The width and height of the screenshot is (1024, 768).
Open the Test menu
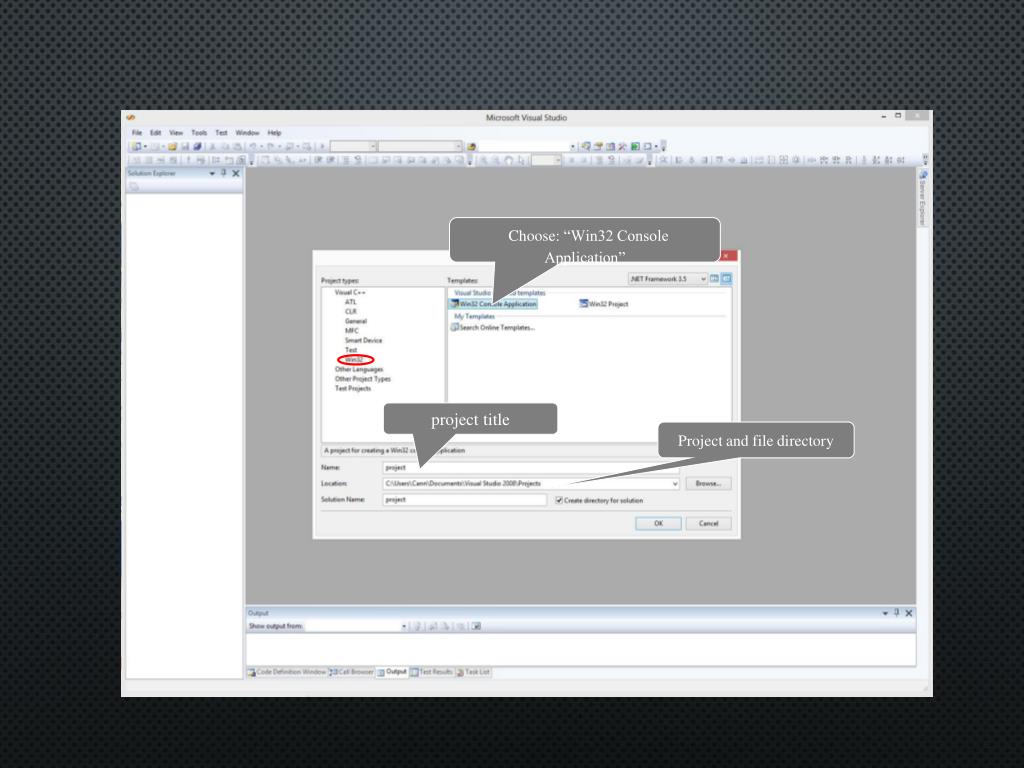pyautogui.click(x=221, y=133)
